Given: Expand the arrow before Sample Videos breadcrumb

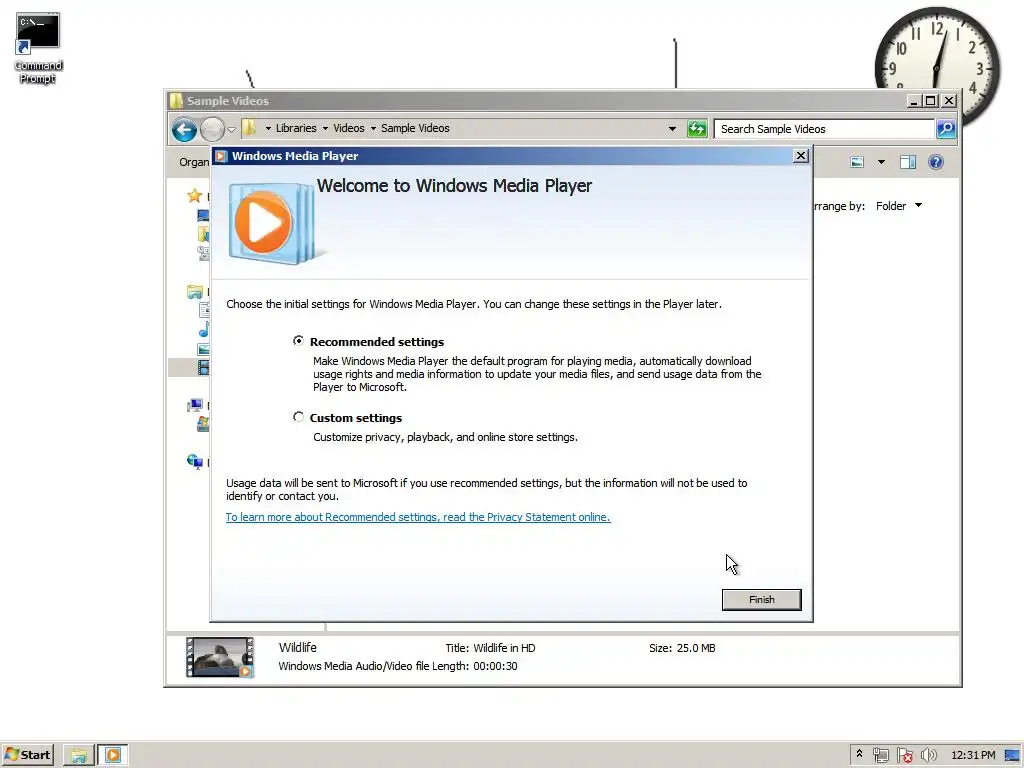Looking at the screenshot, I should point(374,129).
